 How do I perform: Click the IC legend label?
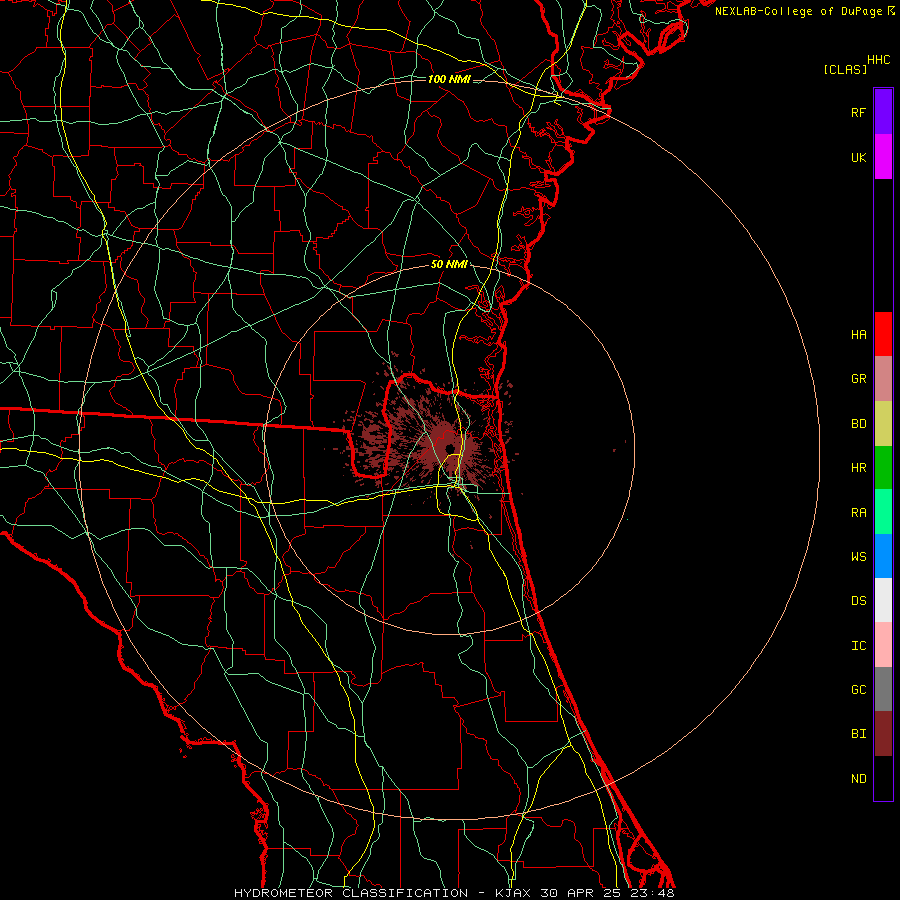(x=858, y=646)
